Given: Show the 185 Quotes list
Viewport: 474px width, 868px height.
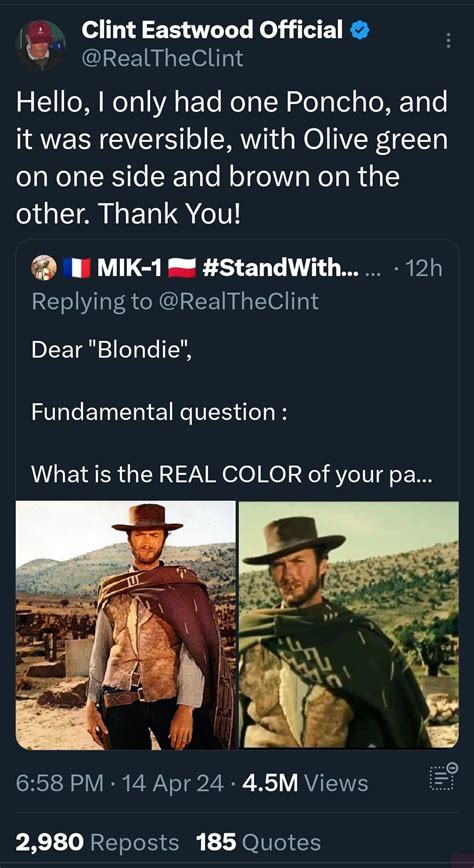Looking at the screenshot, I should pyautogui.click(x=258, y=843).
